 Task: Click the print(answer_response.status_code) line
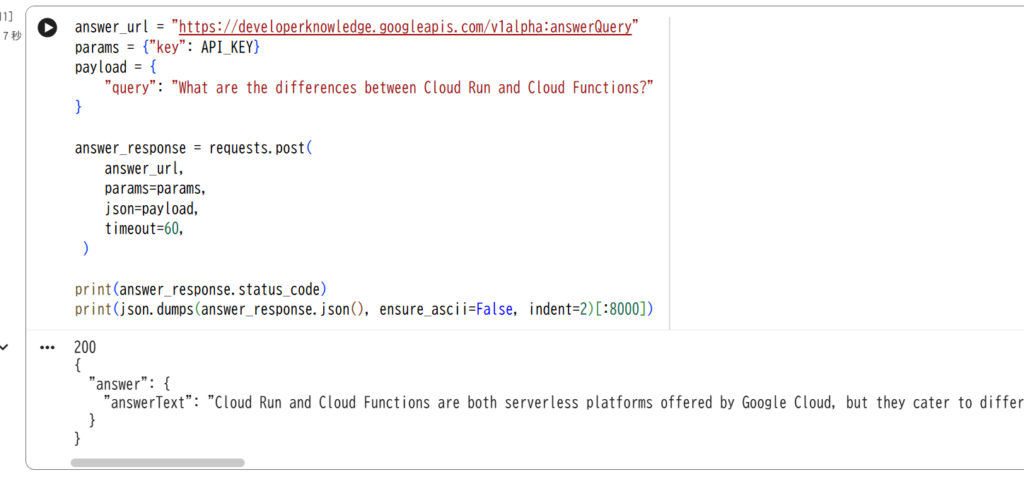click(x=200, y=289)
